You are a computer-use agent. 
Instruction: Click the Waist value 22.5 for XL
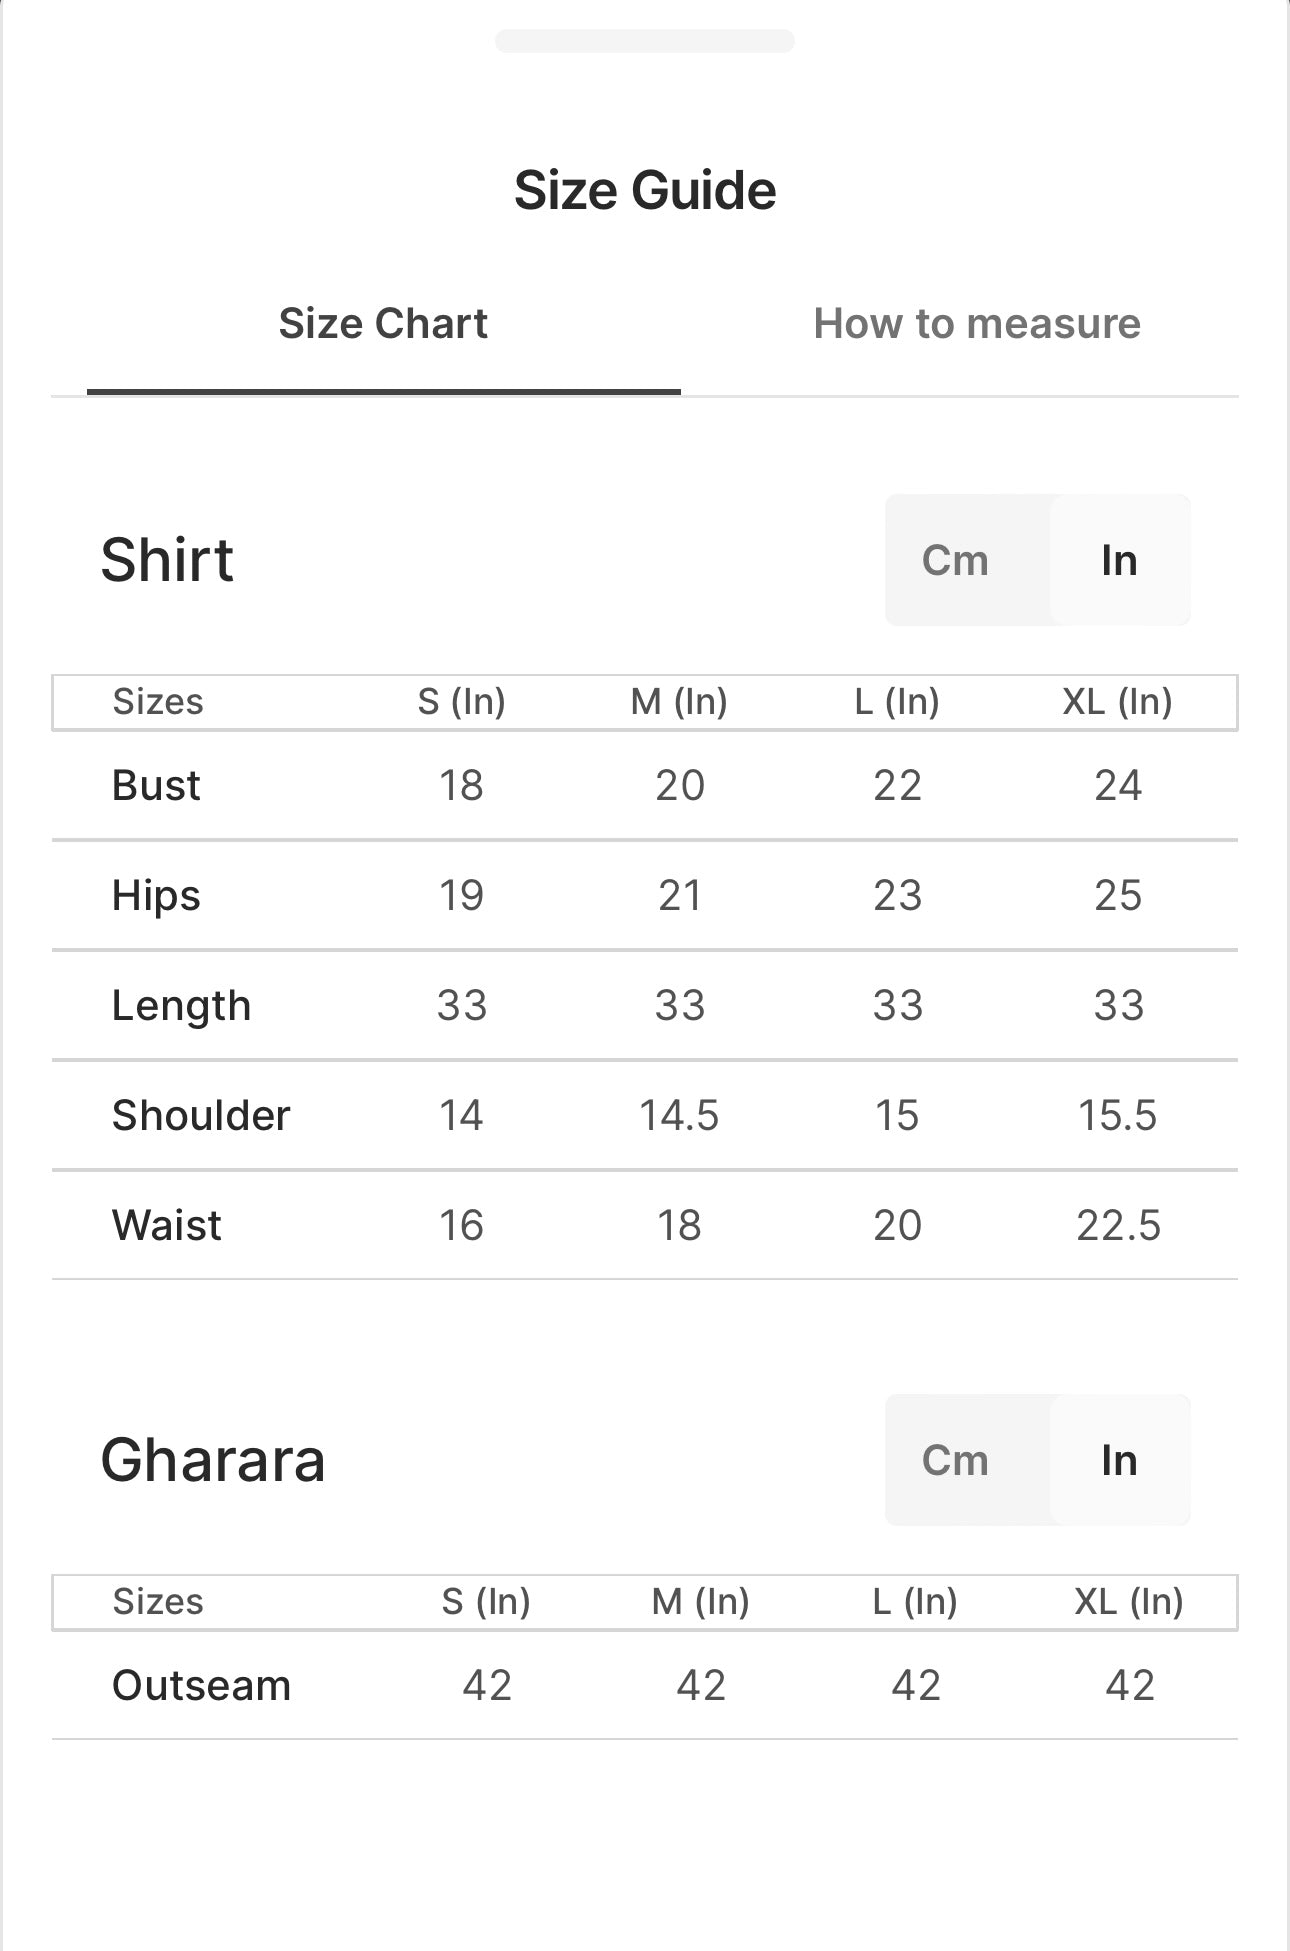point(1118,1225)
